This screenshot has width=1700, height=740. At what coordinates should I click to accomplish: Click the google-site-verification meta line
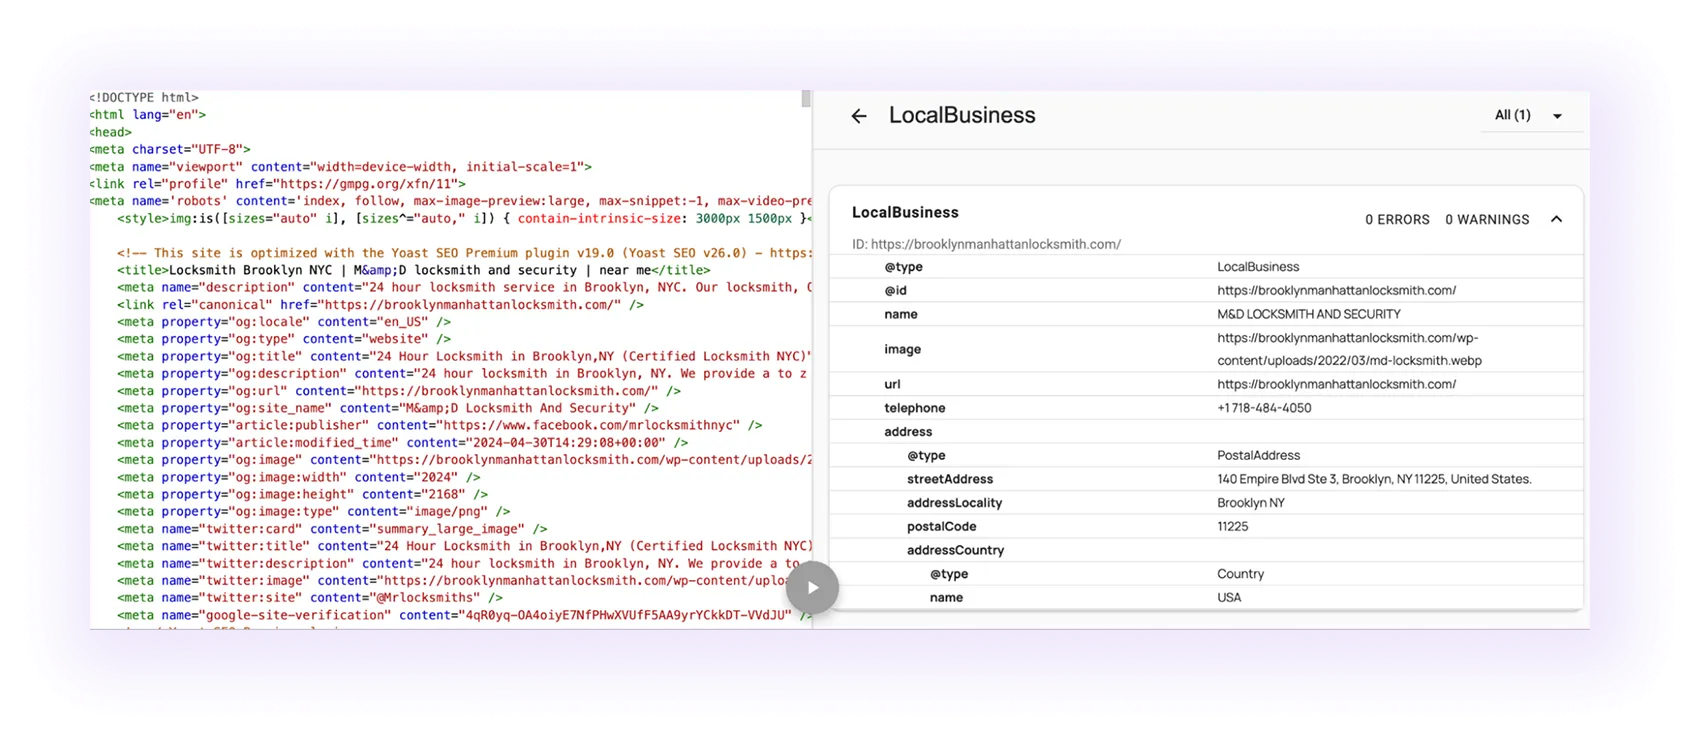point(464,615)
